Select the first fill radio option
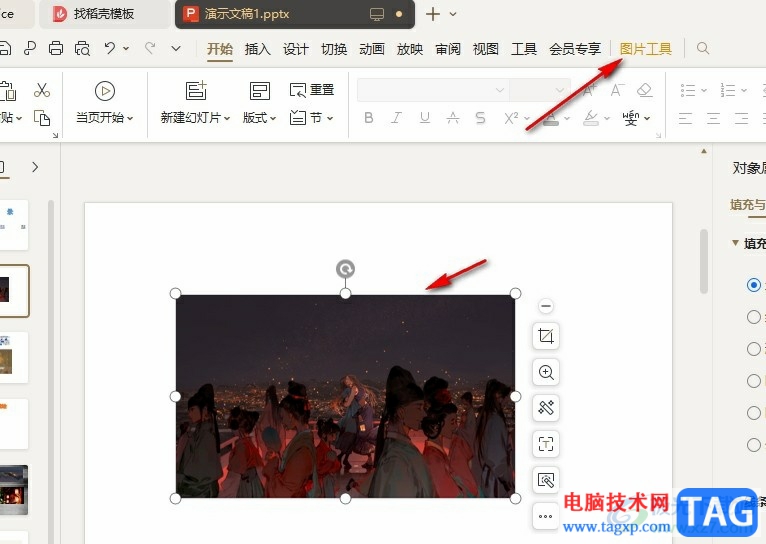The width and height of the screenshot is (766, 544). (x=754, y=285)
